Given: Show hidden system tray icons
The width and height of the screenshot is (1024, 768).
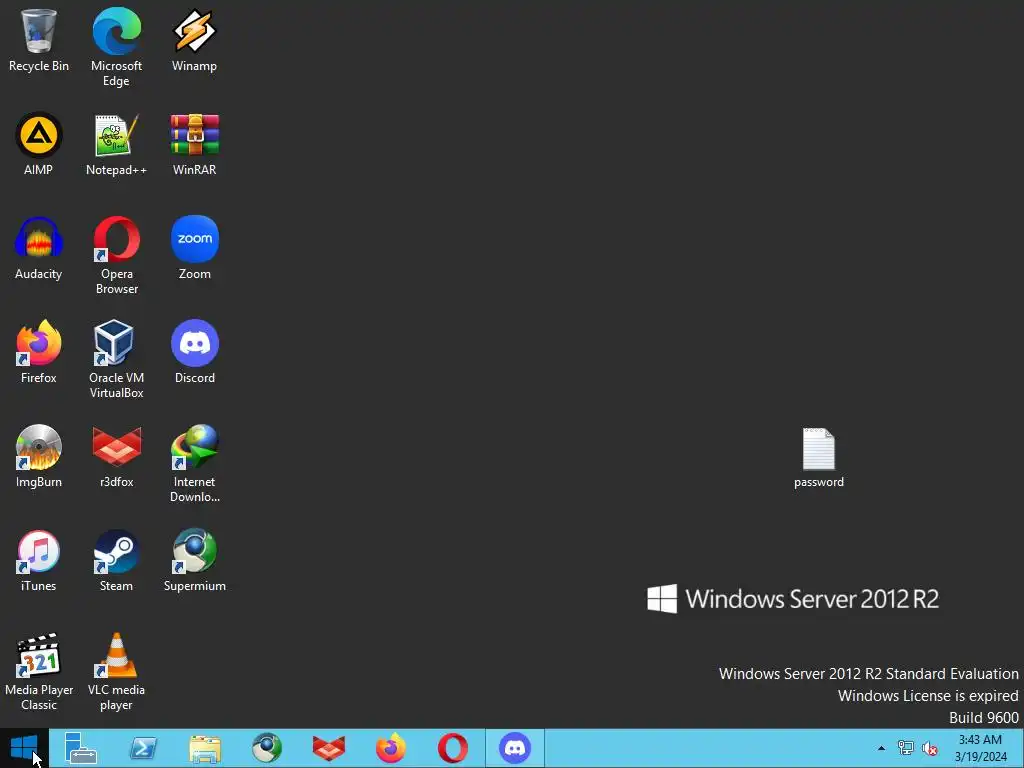Looking at the screenshot, I should click(881, 748).
